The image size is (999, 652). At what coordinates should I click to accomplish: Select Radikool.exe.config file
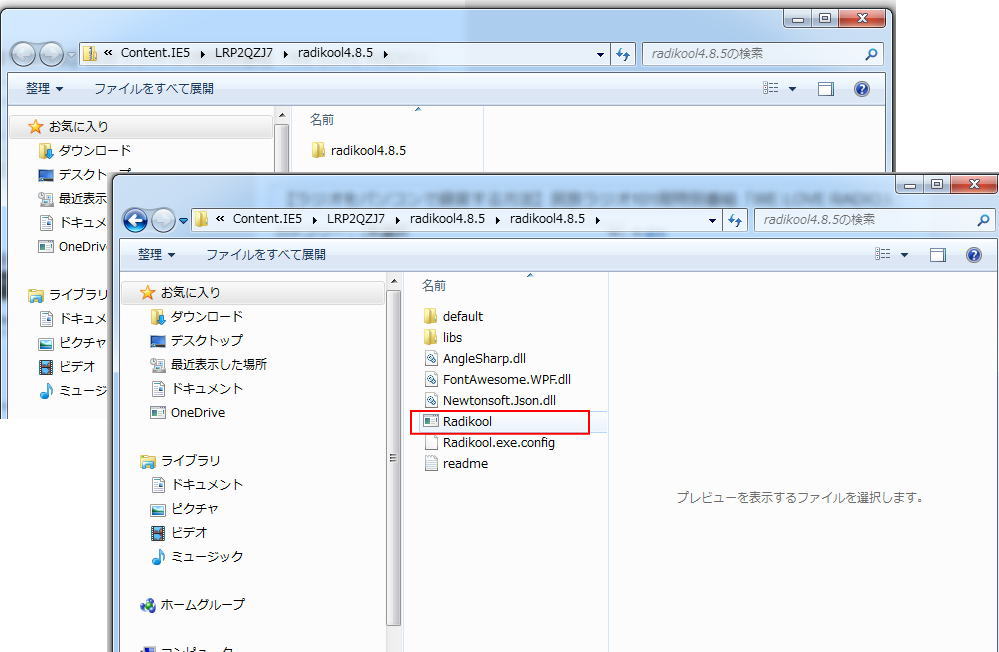(499, 442)
